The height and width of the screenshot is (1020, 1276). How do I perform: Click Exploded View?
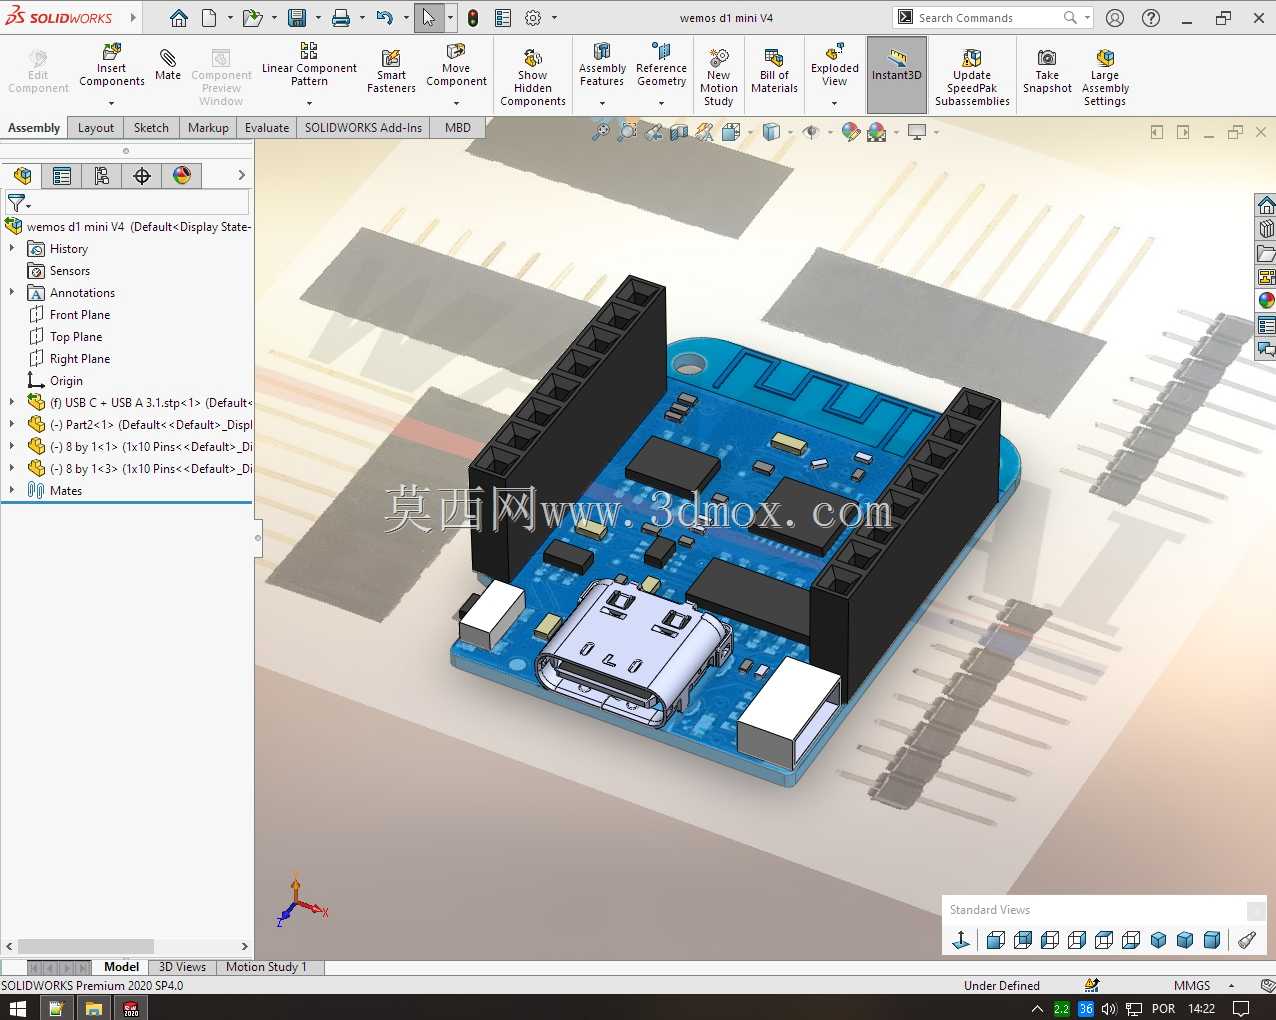(834, 64)
